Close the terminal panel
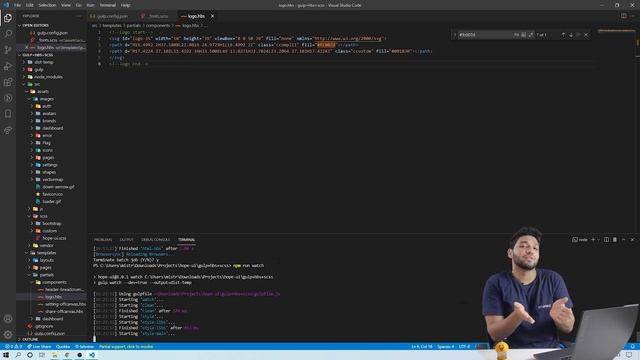Image resolution: width=640 pixels, height=360 pixels. tap(632, 240)
